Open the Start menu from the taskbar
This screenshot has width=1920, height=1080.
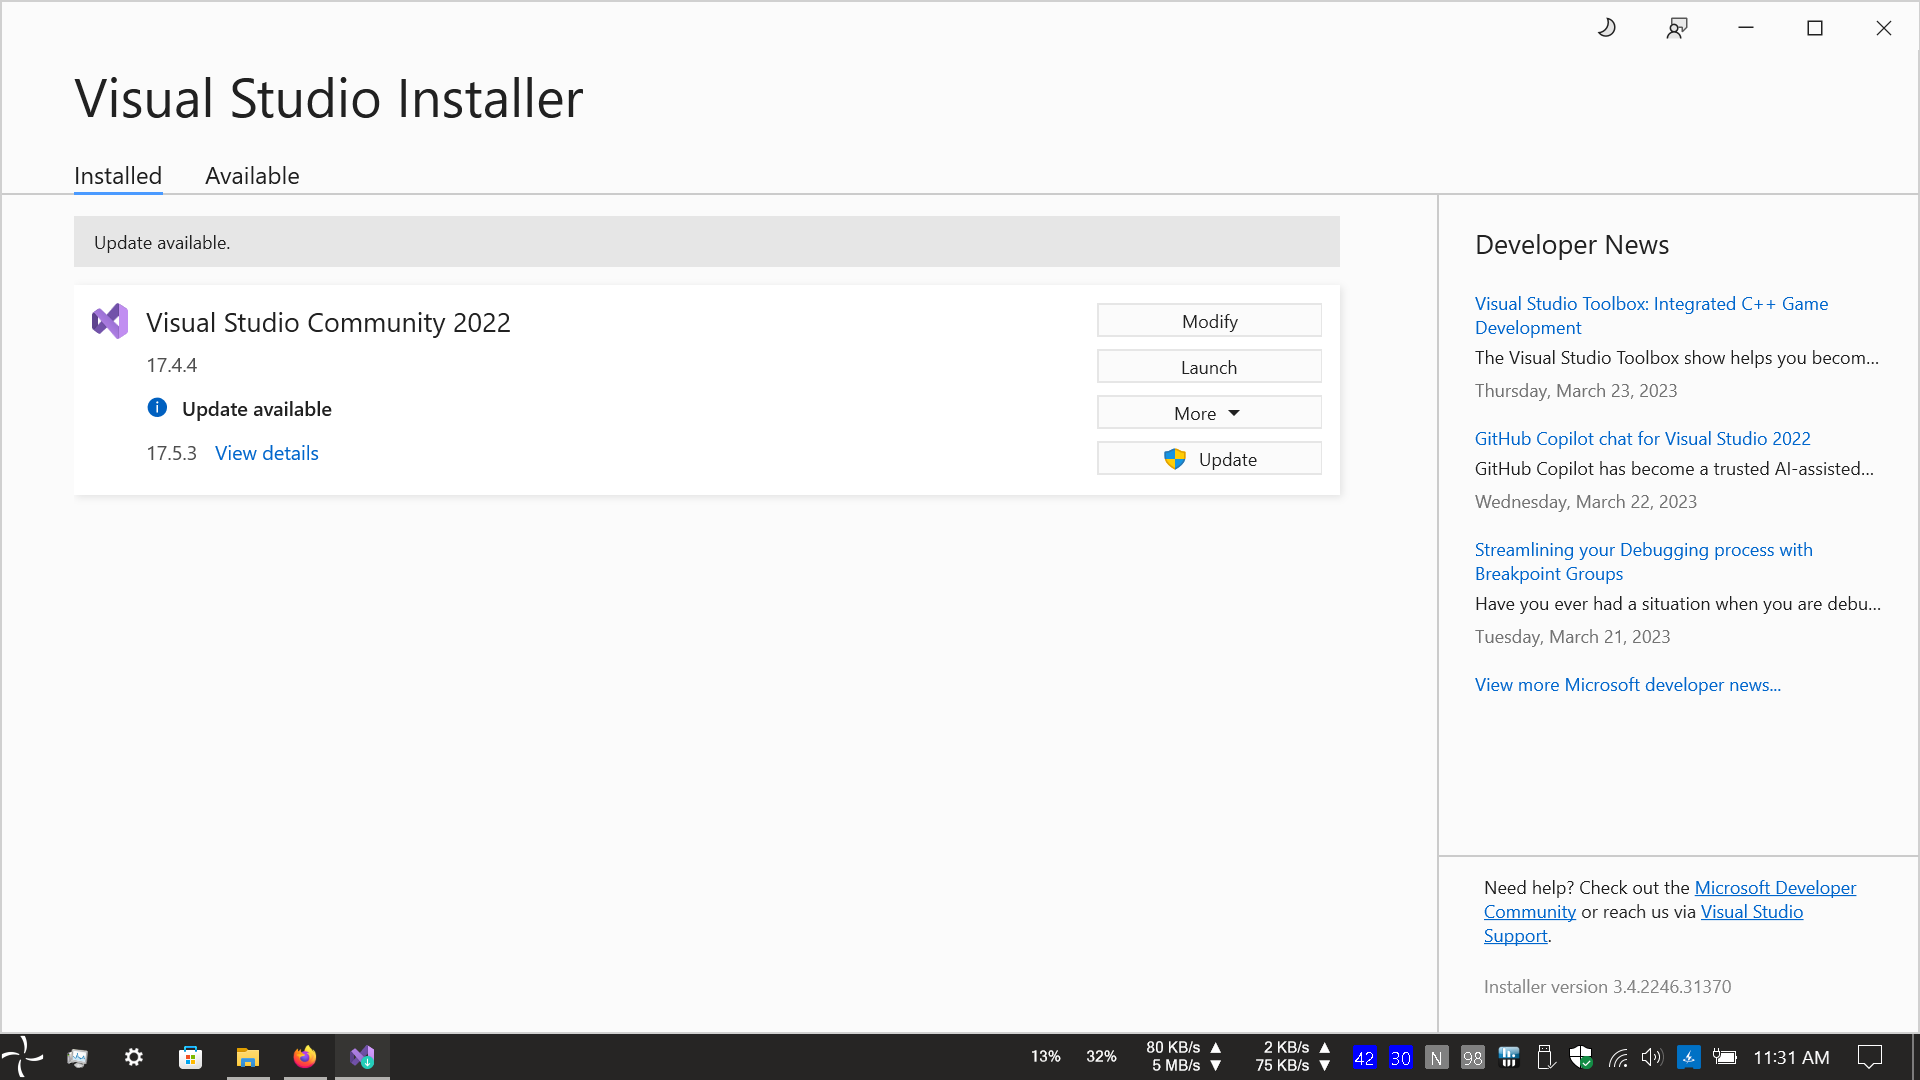tap(22, 1057)
